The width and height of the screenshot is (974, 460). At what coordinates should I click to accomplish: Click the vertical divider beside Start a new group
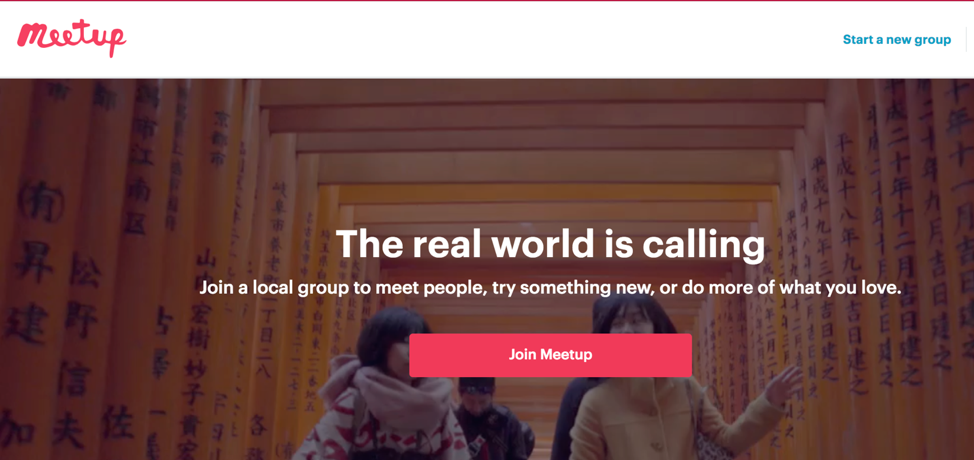click(967, 40)
